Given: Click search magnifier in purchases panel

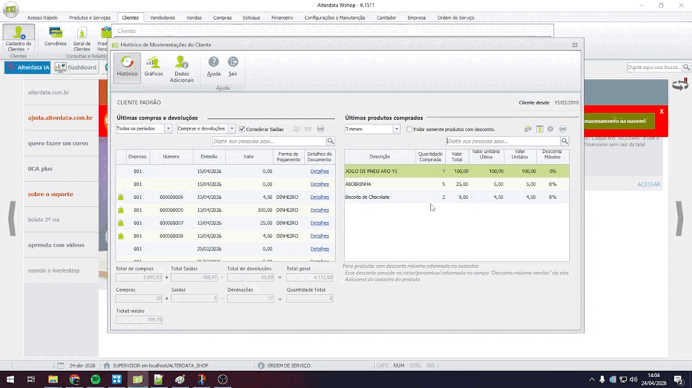Looking at the screenshot, I should click(x=331, y=141).
